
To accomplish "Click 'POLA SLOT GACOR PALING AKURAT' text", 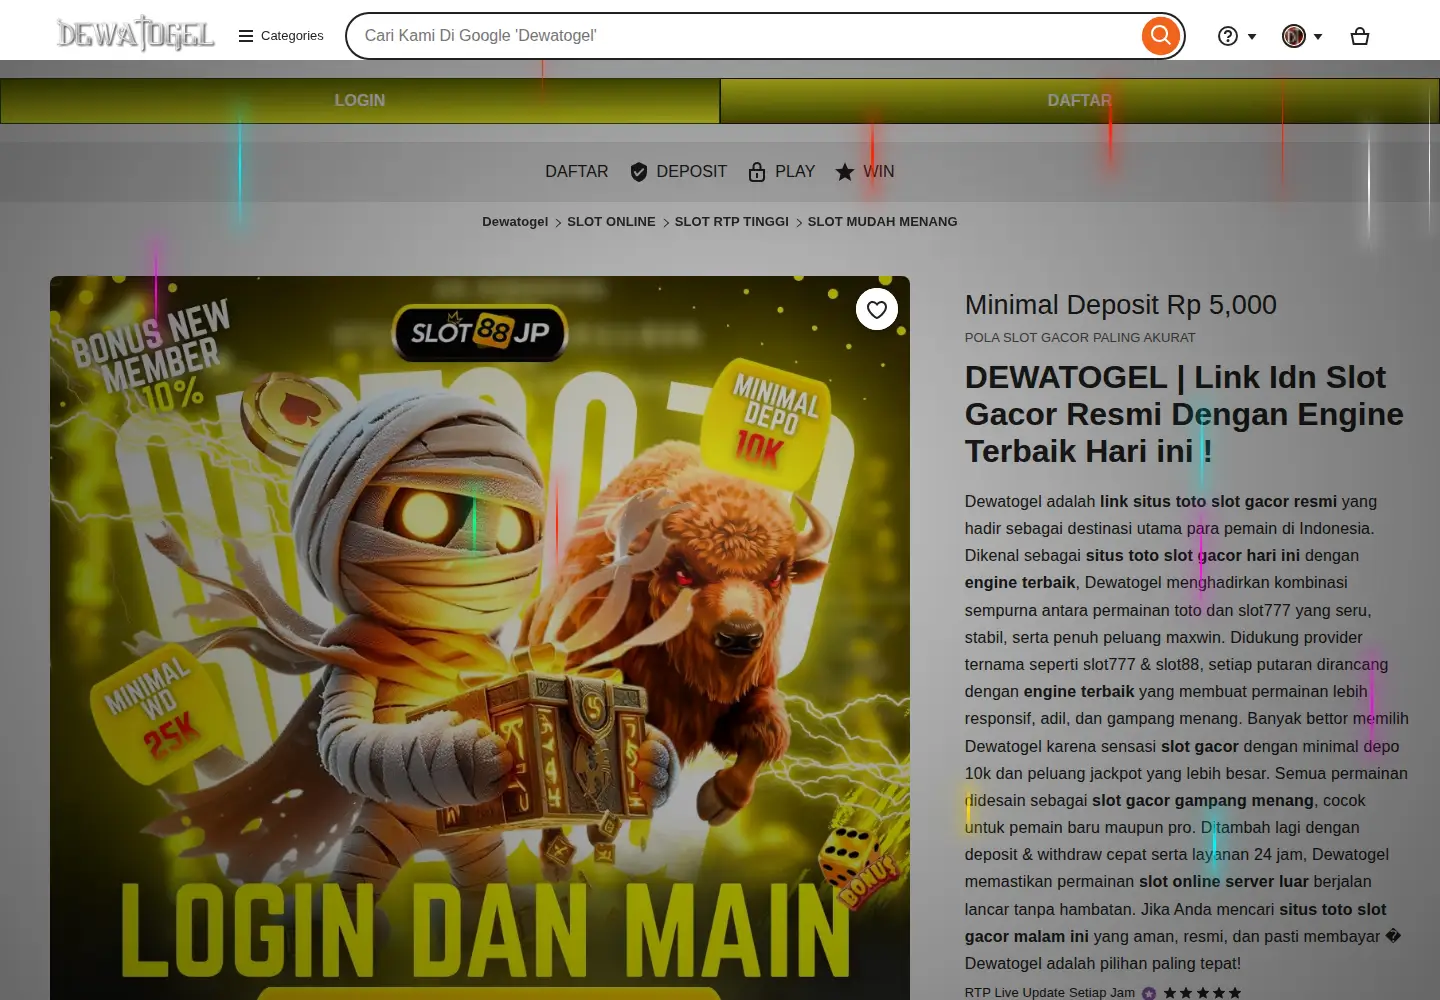I will tap(1080, 338).
